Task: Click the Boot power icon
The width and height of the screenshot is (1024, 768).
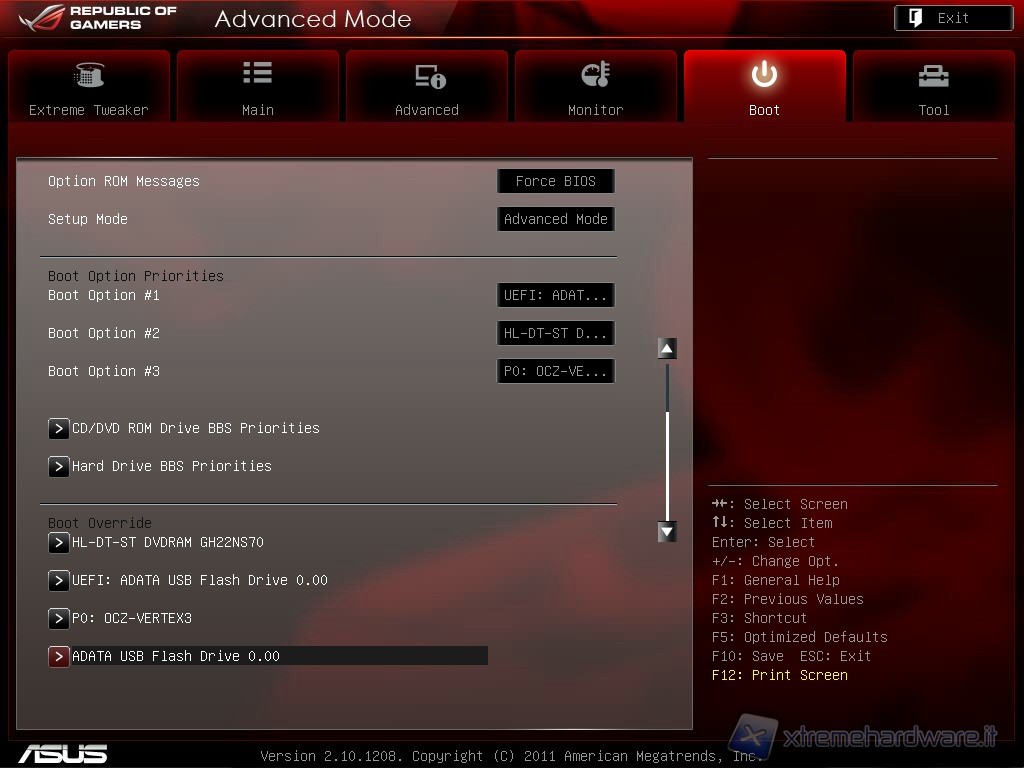Action: pos(764,75)
